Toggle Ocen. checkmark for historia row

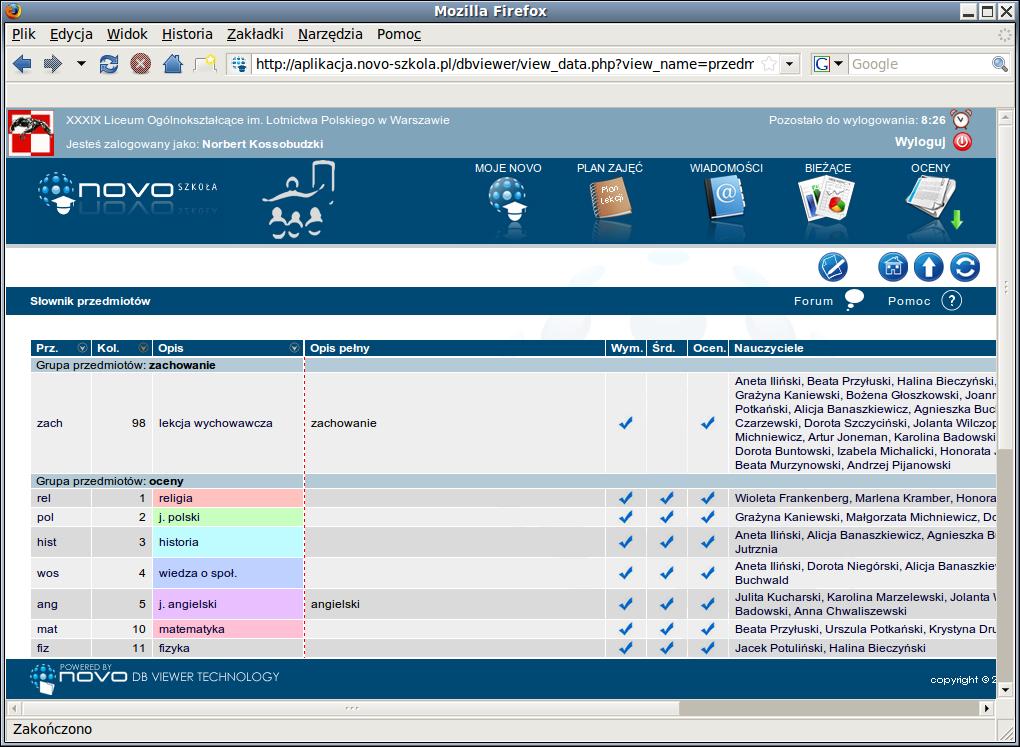tap(708, 542)
